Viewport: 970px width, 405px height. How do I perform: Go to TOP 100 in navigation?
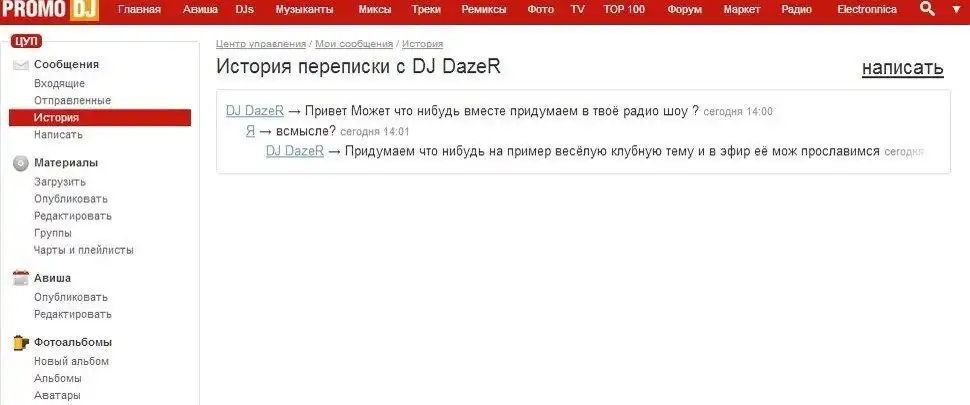pos(624,9)
